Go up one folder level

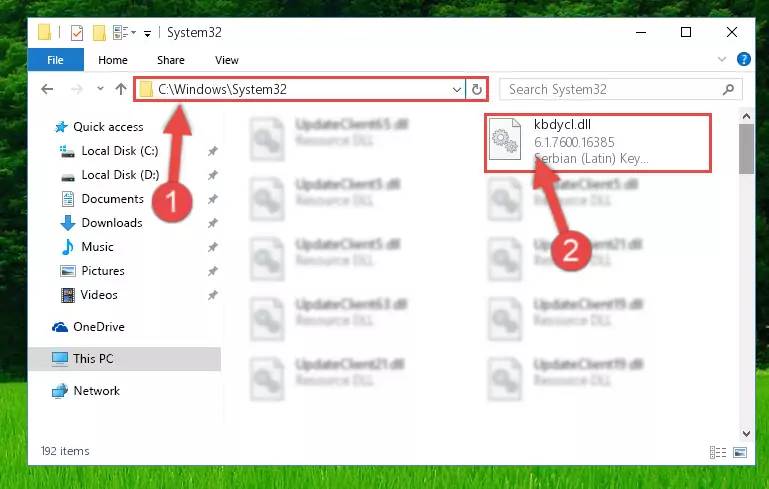pyautogui.click(x=121, y=89)
